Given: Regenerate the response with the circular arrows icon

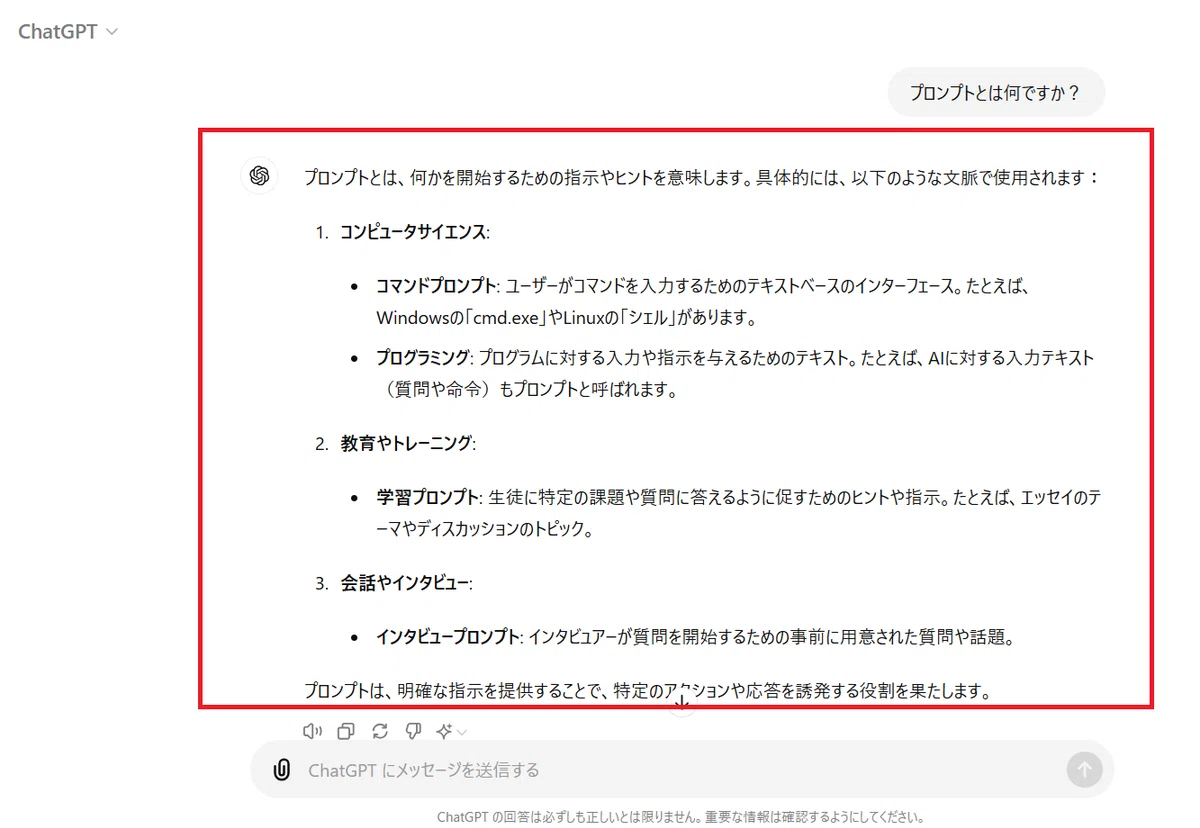Looking at the screenshot, I should click(379, 732).
